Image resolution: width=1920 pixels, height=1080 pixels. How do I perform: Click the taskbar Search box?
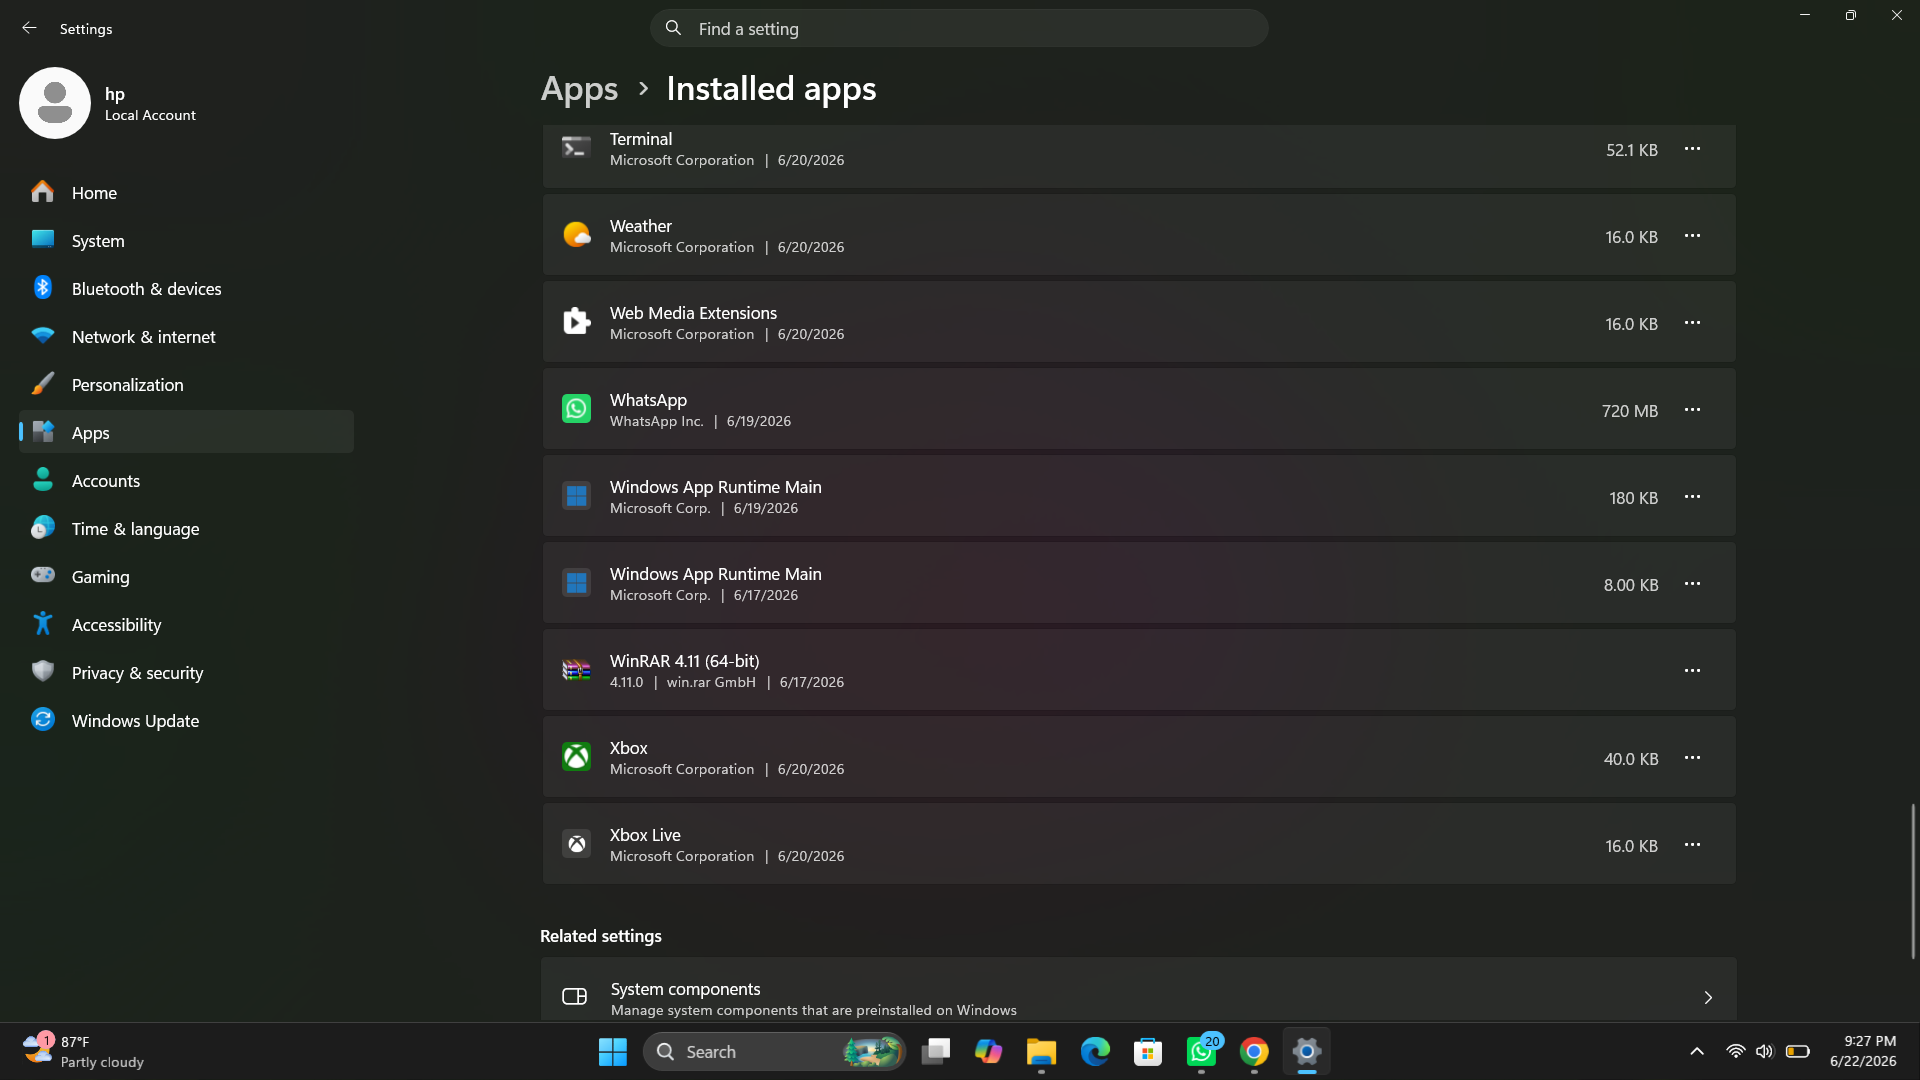point(774,1051)
